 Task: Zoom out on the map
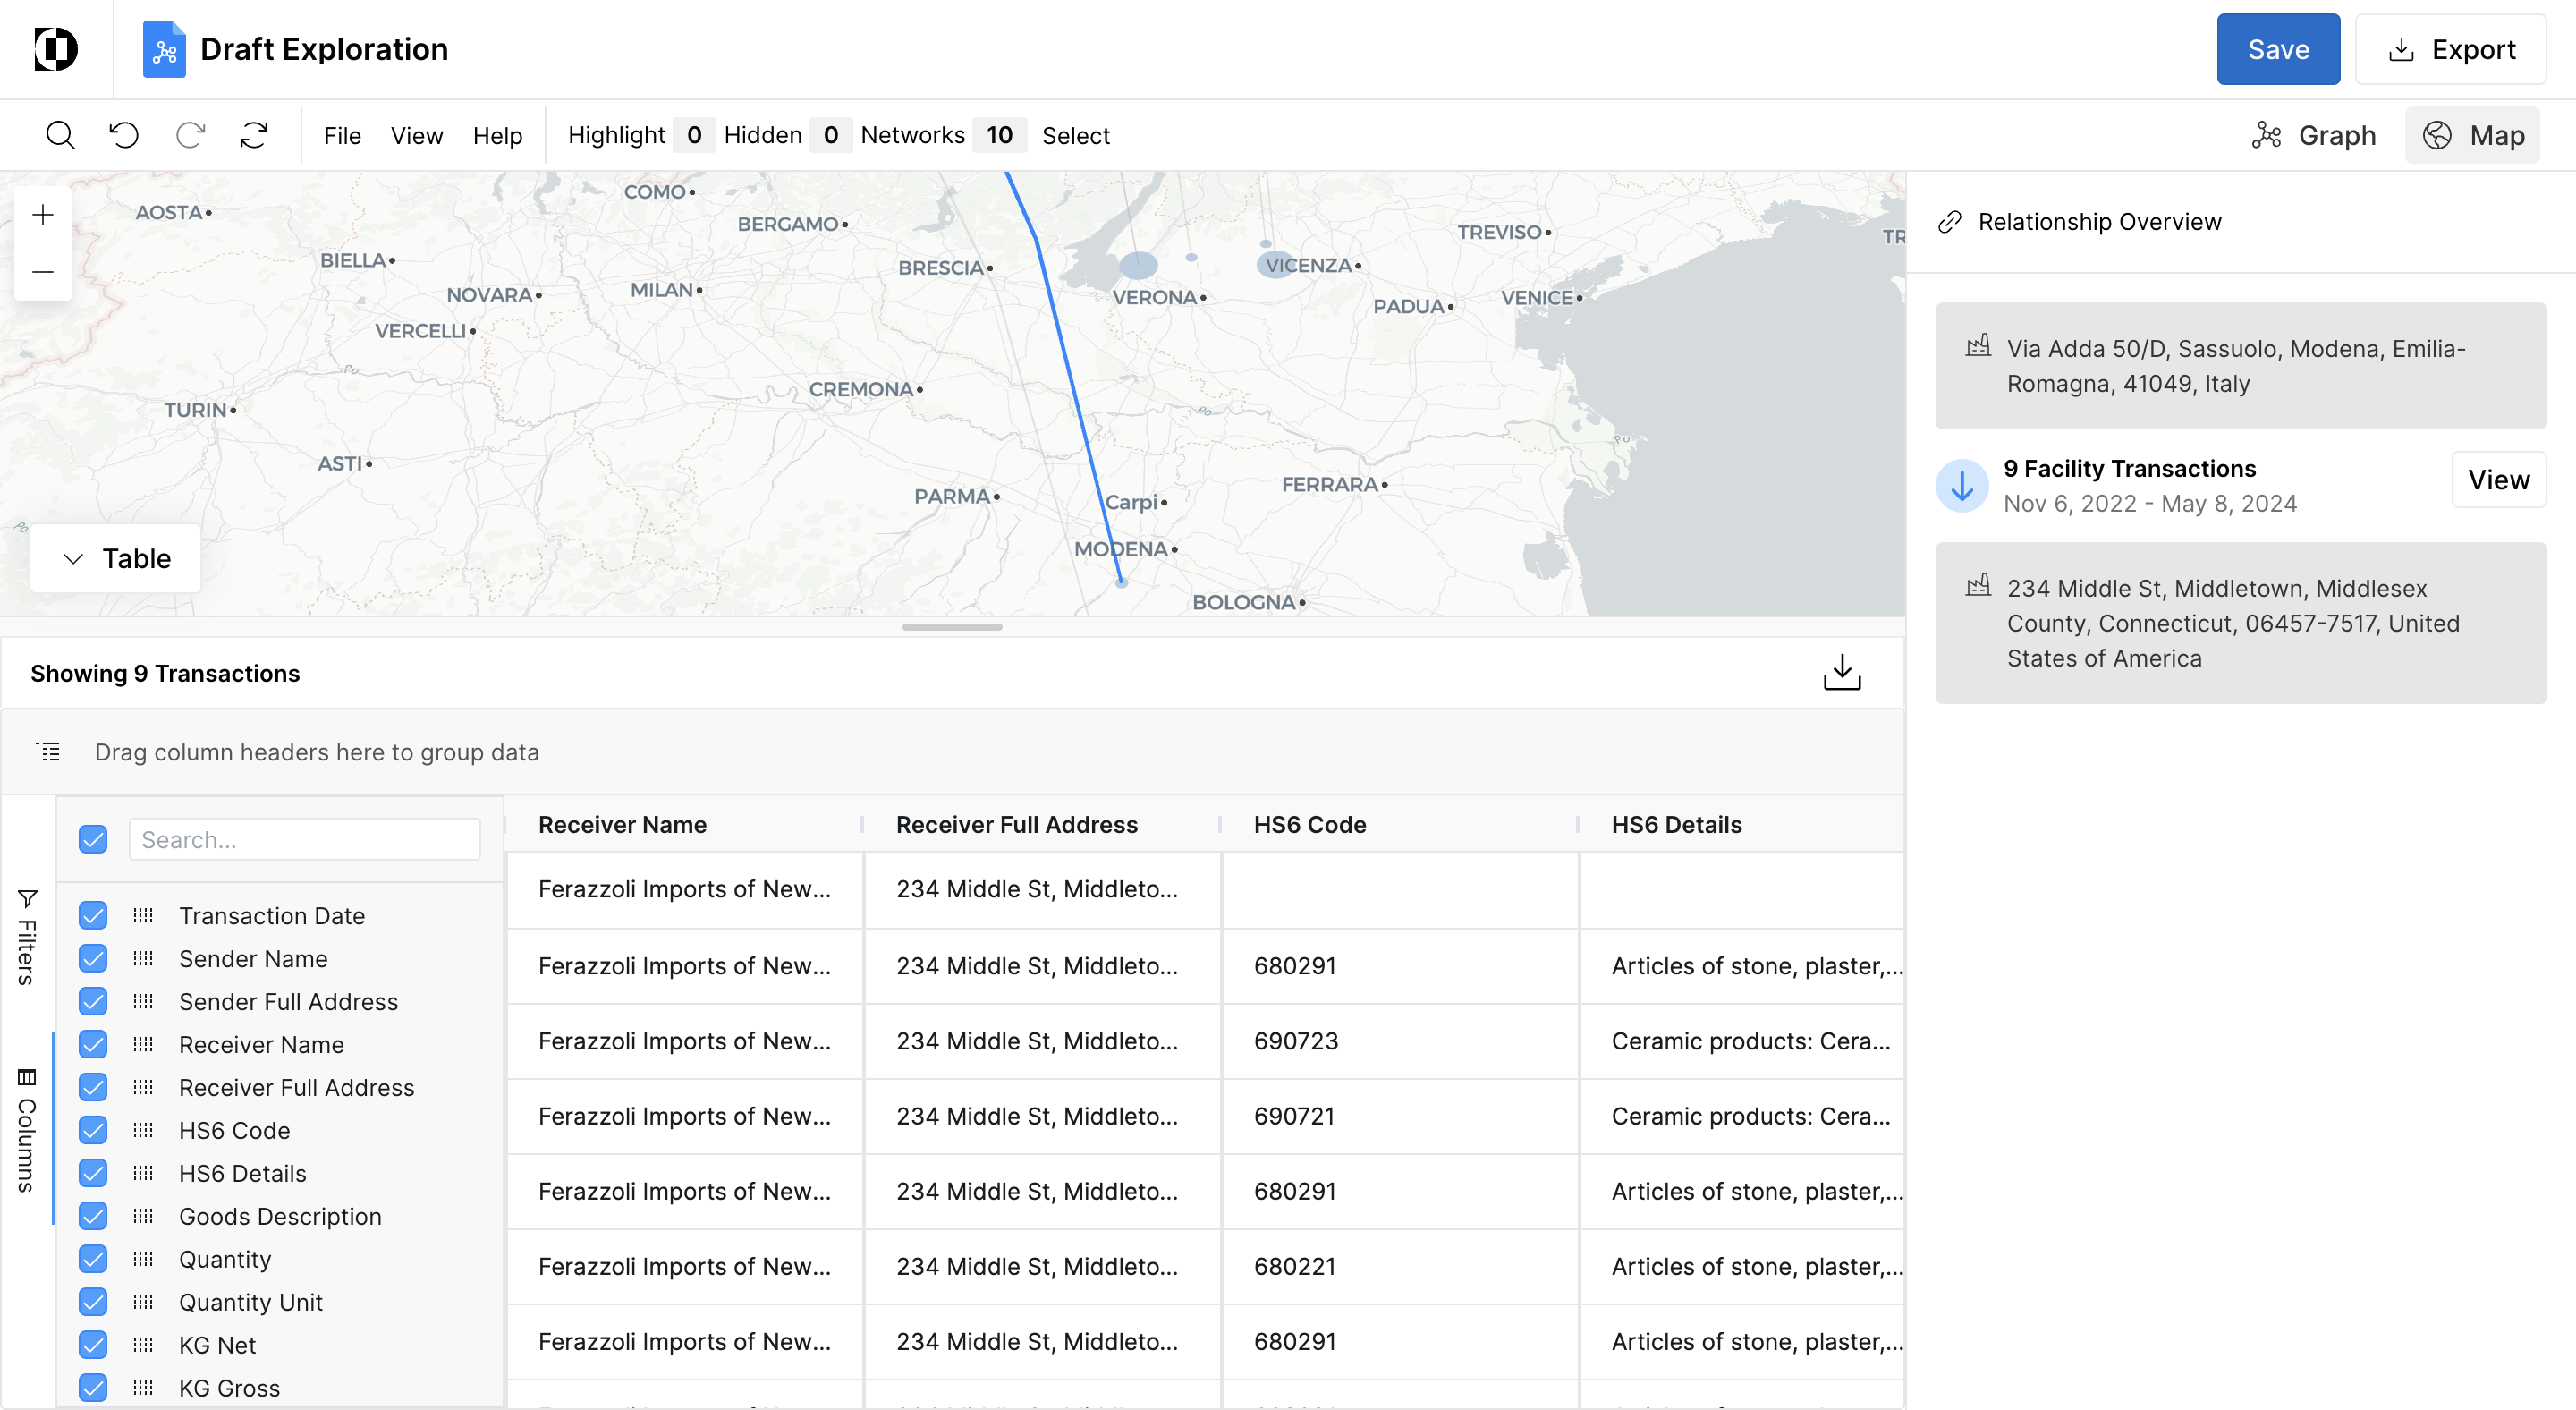(43, 272)
